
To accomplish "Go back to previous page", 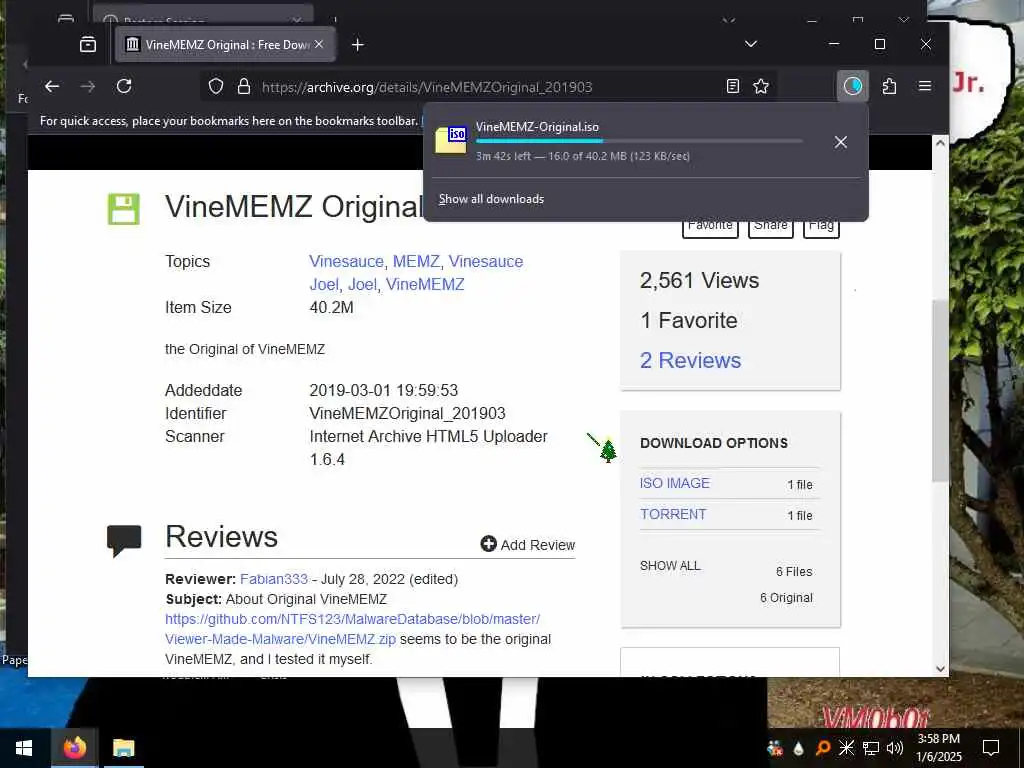I will (52, 86).
